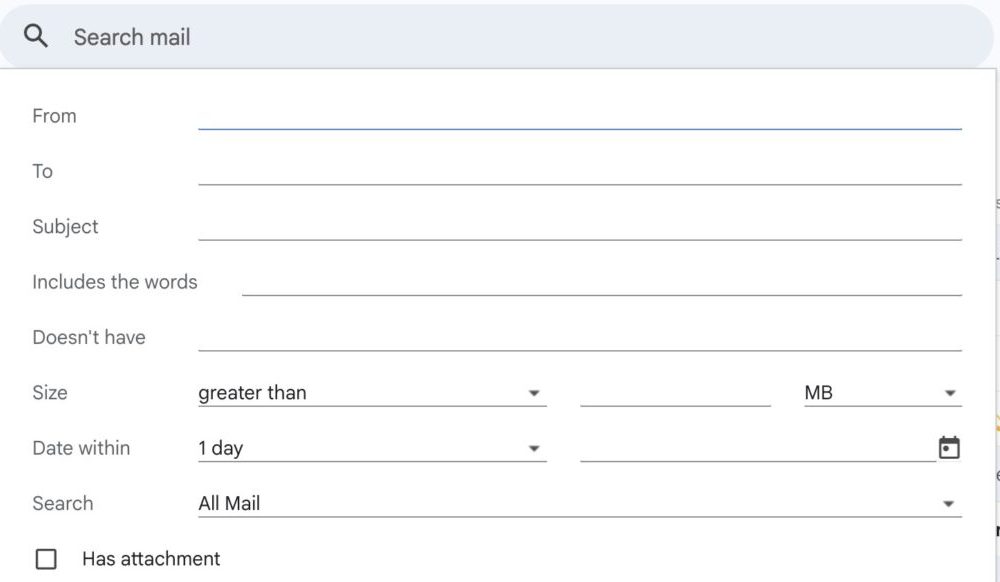Focus the To recipient field
Screen dimensions: 1000x582
coord(579,171)
